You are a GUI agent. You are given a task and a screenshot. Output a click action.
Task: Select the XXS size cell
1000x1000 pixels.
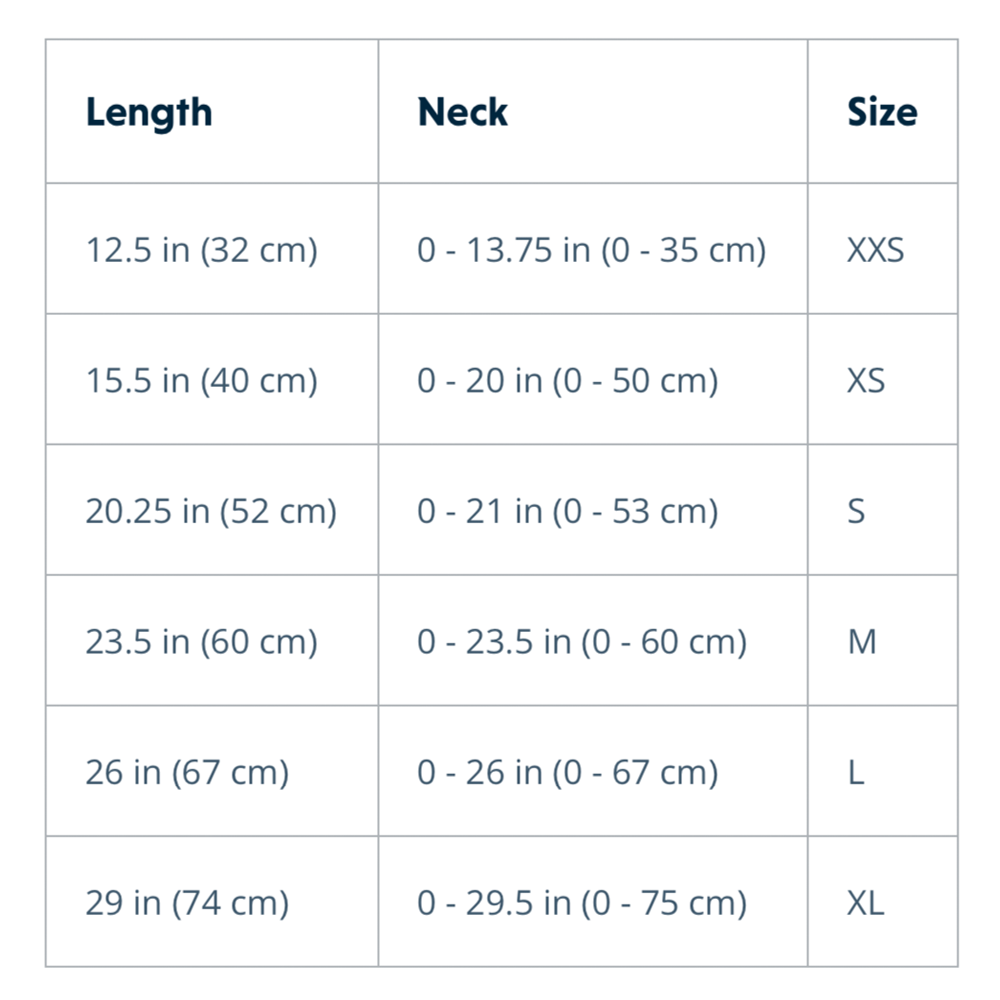click(875, 249)
